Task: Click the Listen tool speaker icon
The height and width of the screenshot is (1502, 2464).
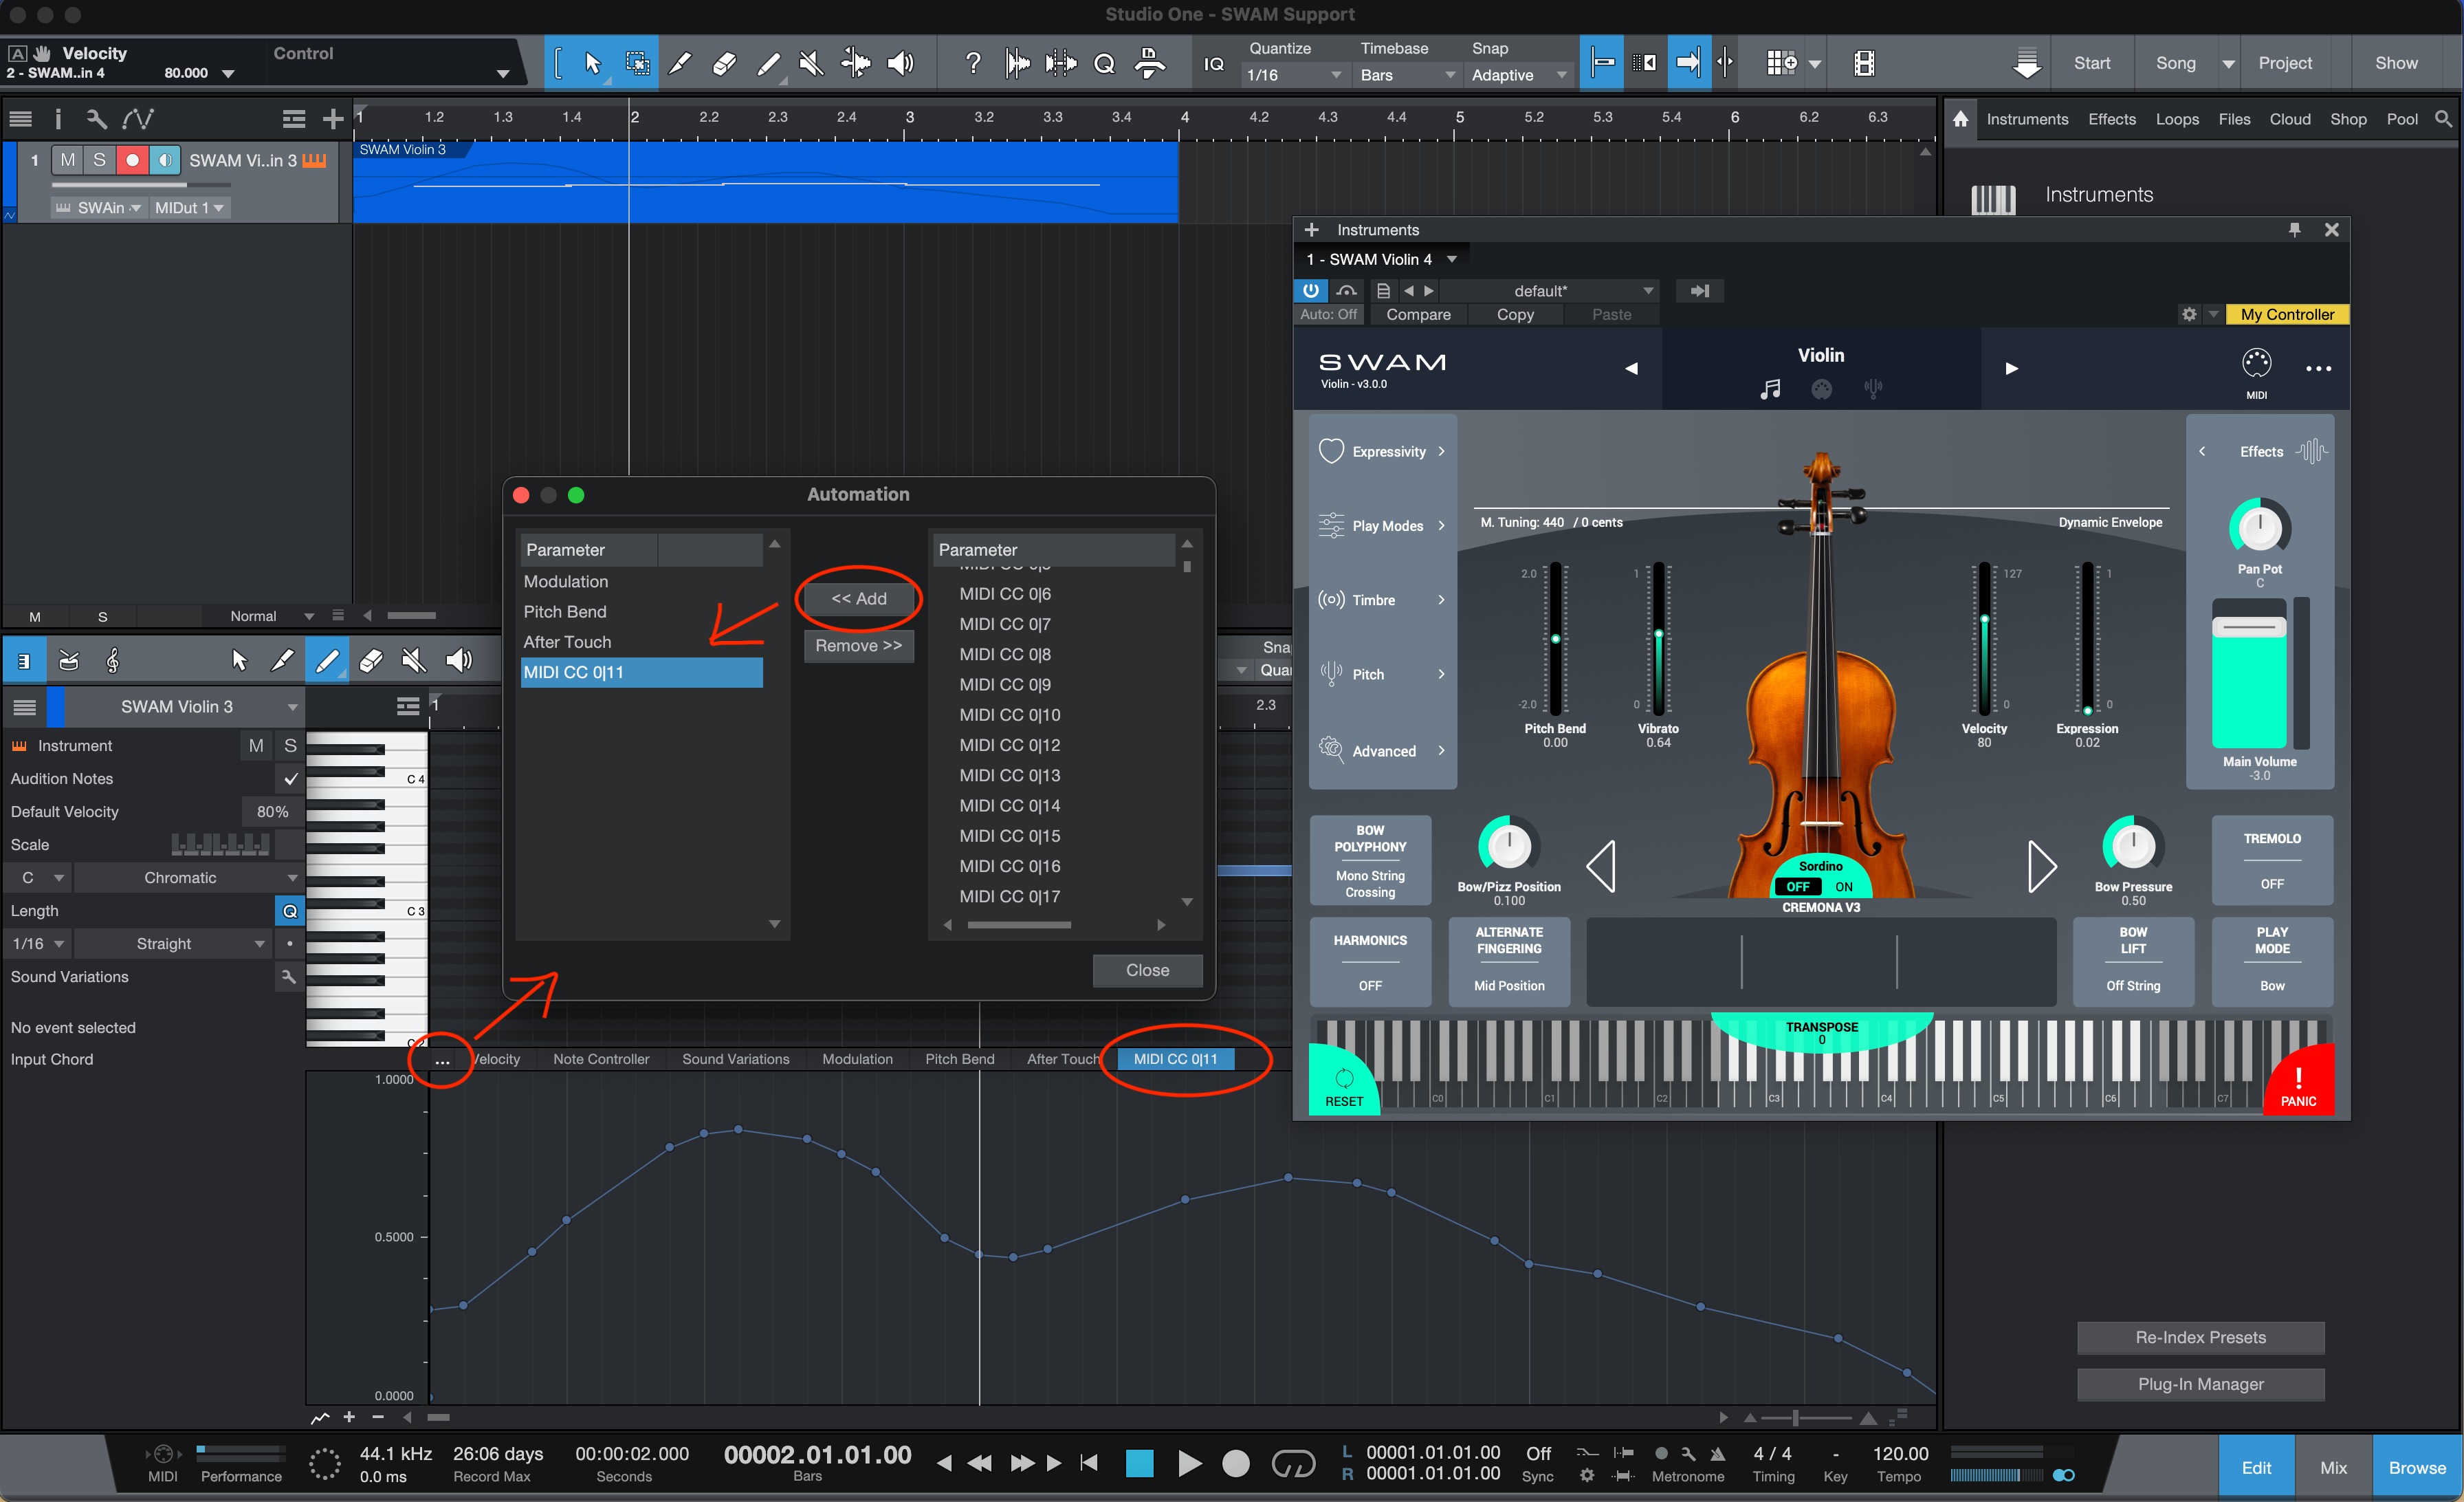Action: coord(901,64)
